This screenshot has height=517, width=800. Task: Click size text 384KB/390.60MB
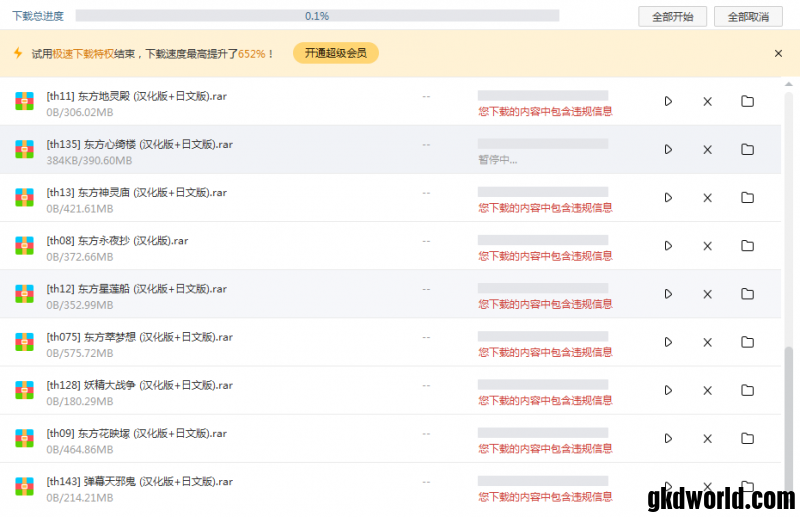click(89, 161)
